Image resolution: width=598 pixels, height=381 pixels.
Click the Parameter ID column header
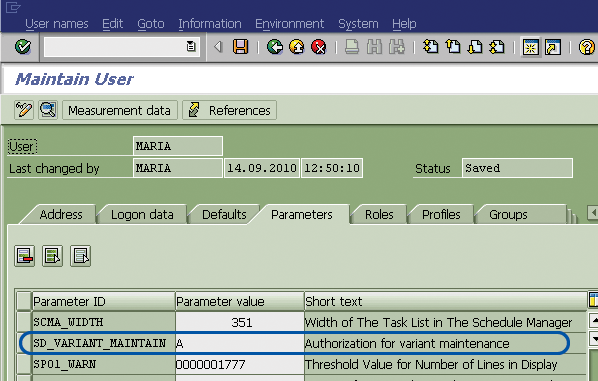[x=103, y=301]
